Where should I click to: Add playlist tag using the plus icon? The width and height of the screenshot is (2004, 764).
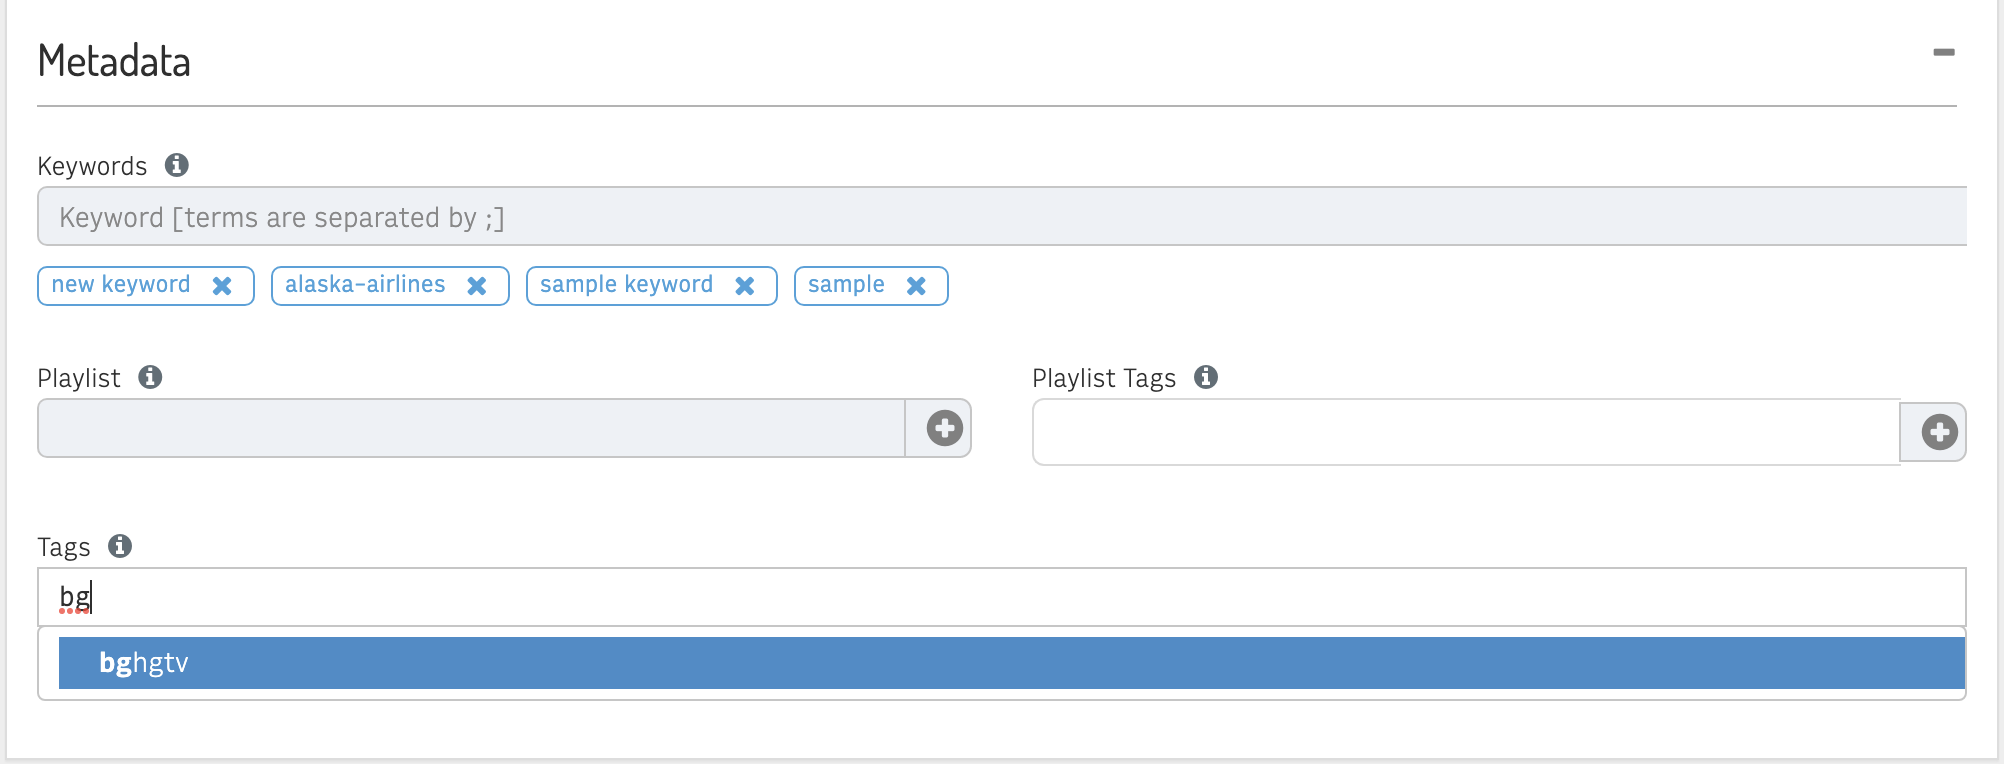point(1939,432)
